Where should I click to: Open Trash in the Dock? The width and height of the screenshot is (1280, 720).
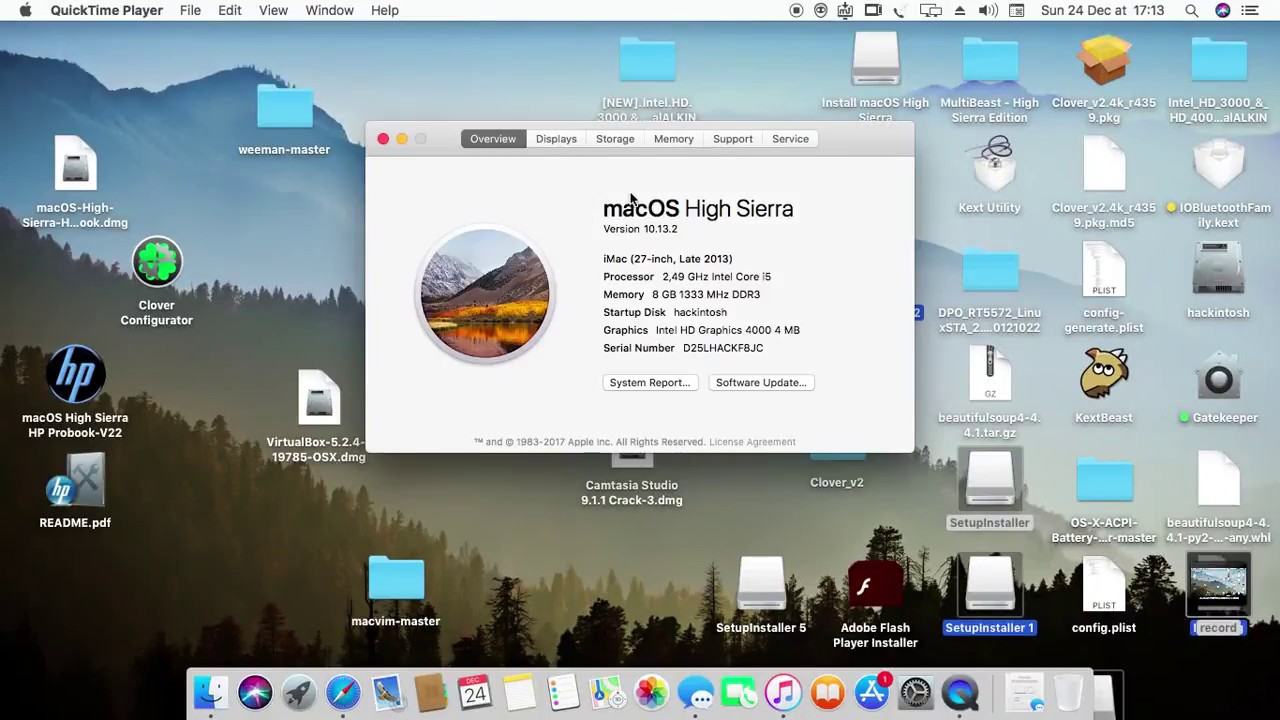click(1068, 692)
